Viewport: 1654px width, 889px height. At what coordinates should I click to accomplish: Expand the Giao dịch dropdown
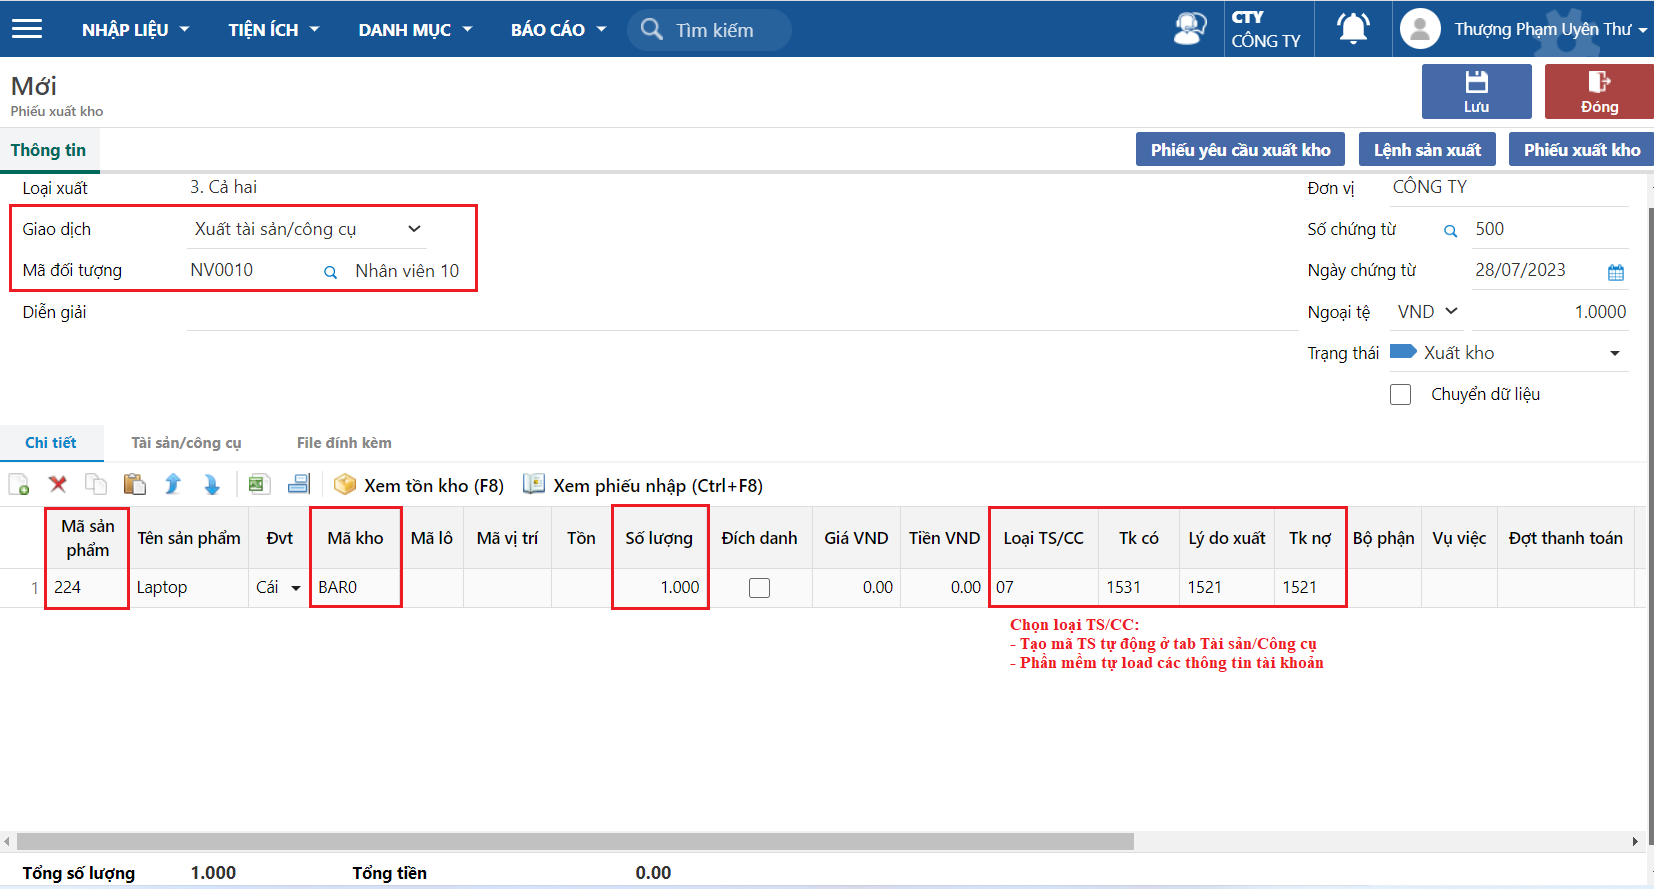[414, 229]
